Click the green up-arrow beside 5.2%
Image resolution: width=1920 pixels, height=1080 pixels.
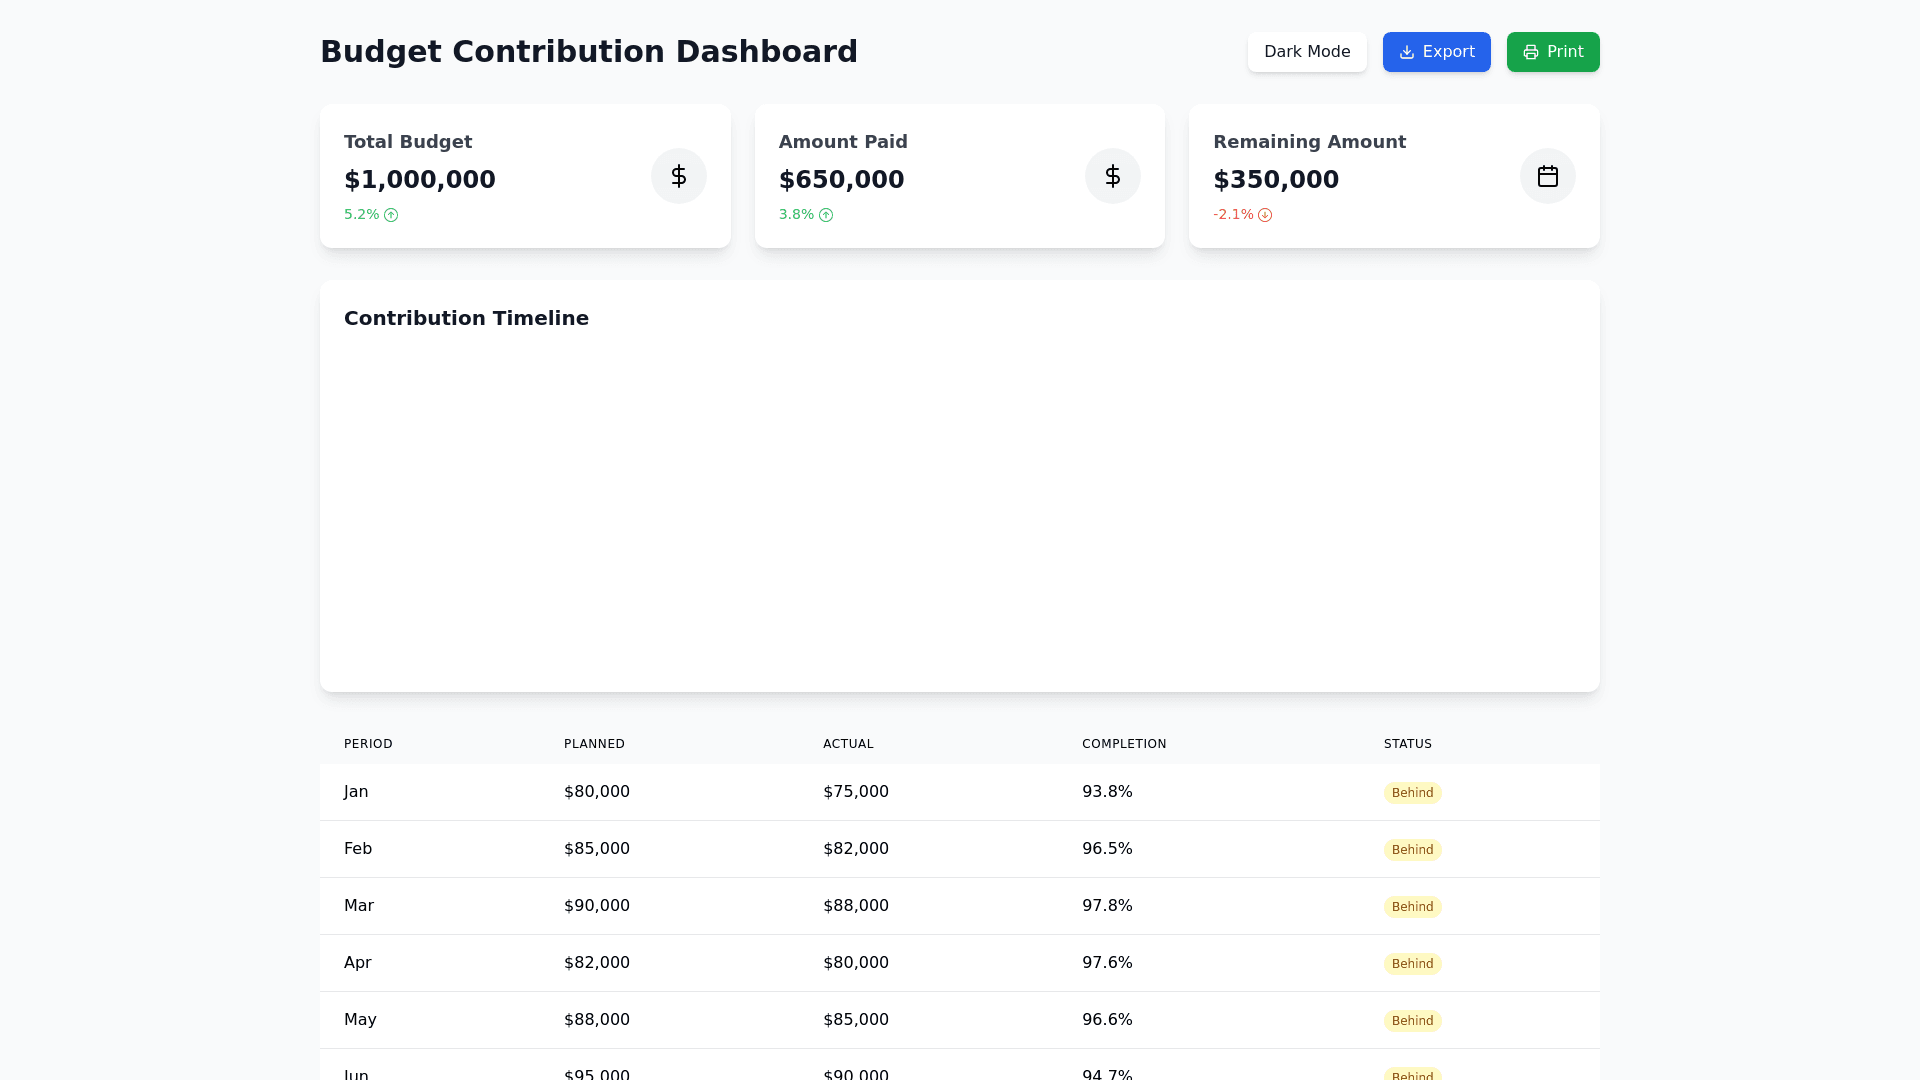pyautogui.click(x=391, y=215)
